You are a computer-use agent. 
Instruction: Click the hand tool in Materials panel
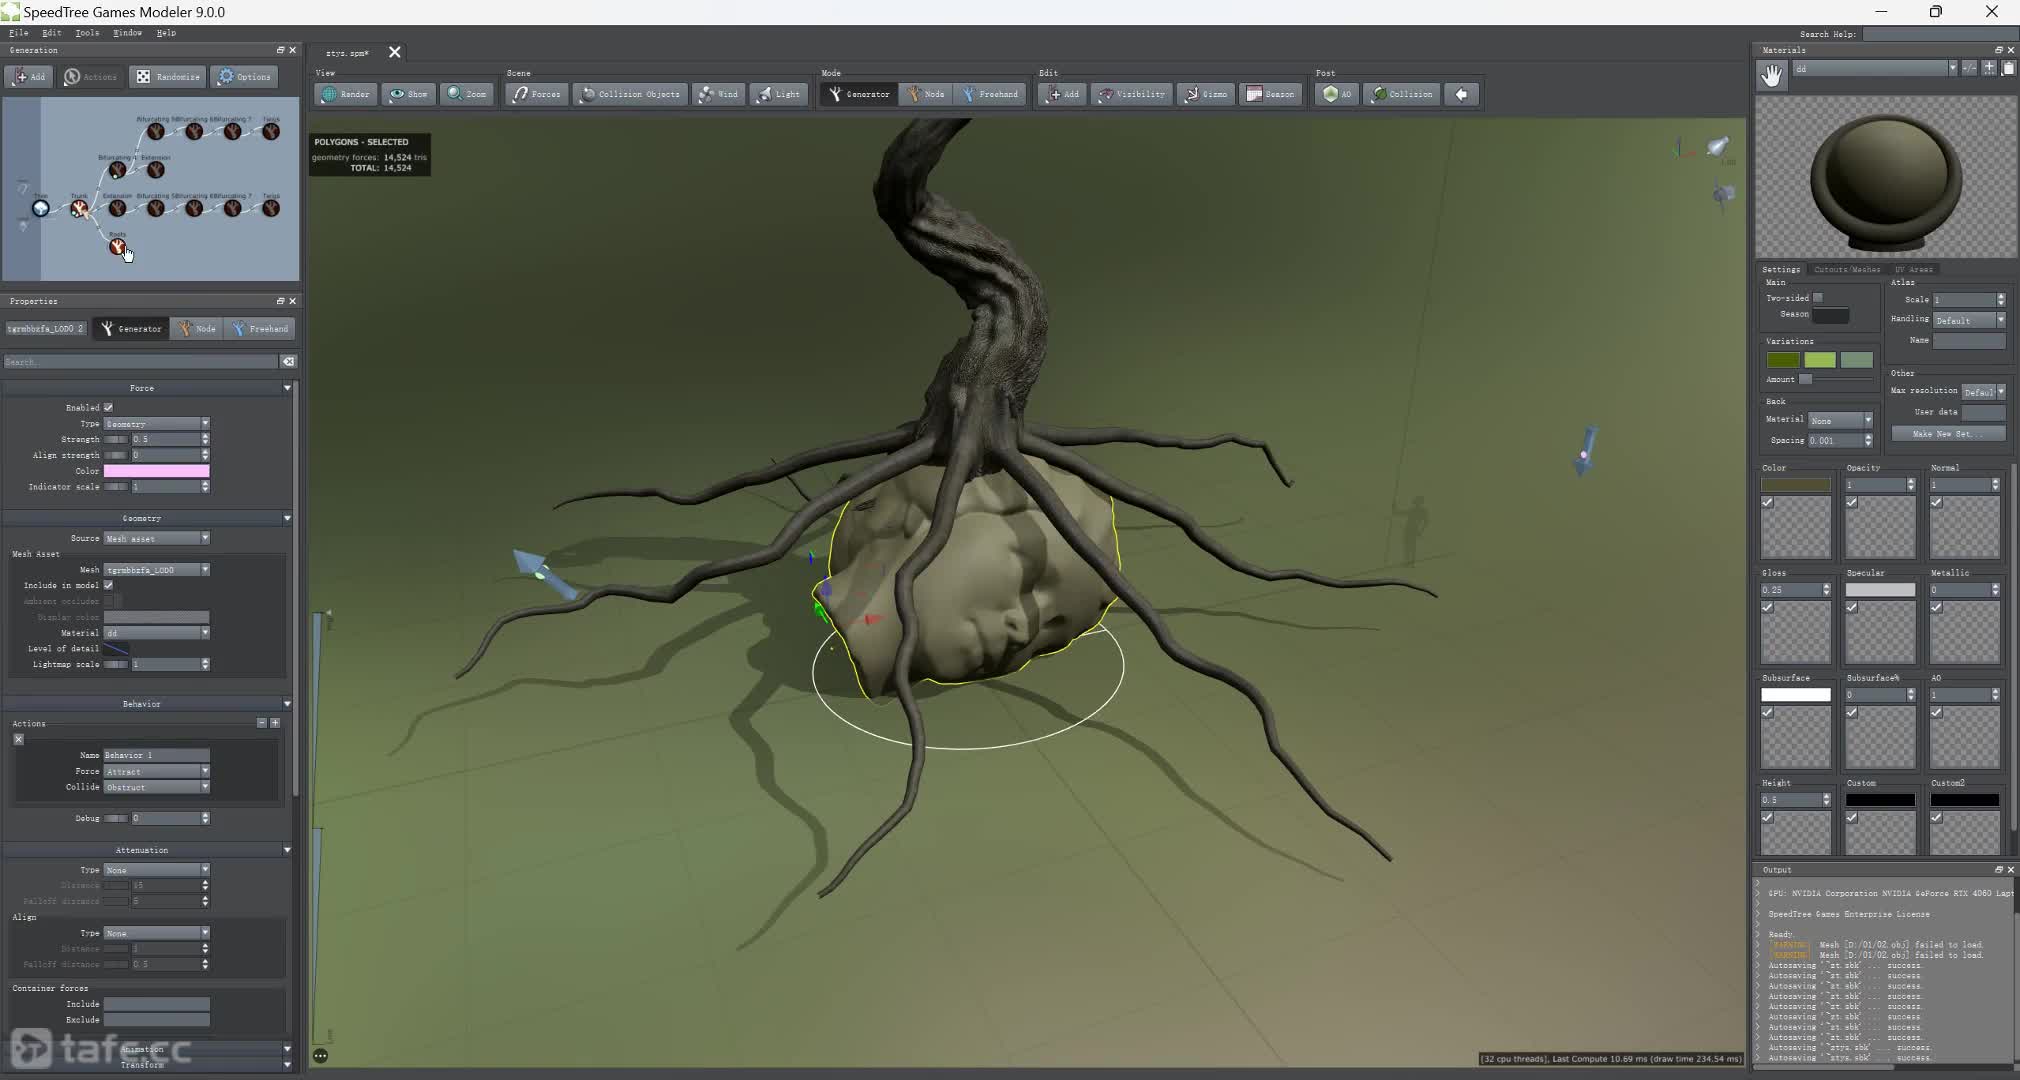click(x=1772, y=75)
